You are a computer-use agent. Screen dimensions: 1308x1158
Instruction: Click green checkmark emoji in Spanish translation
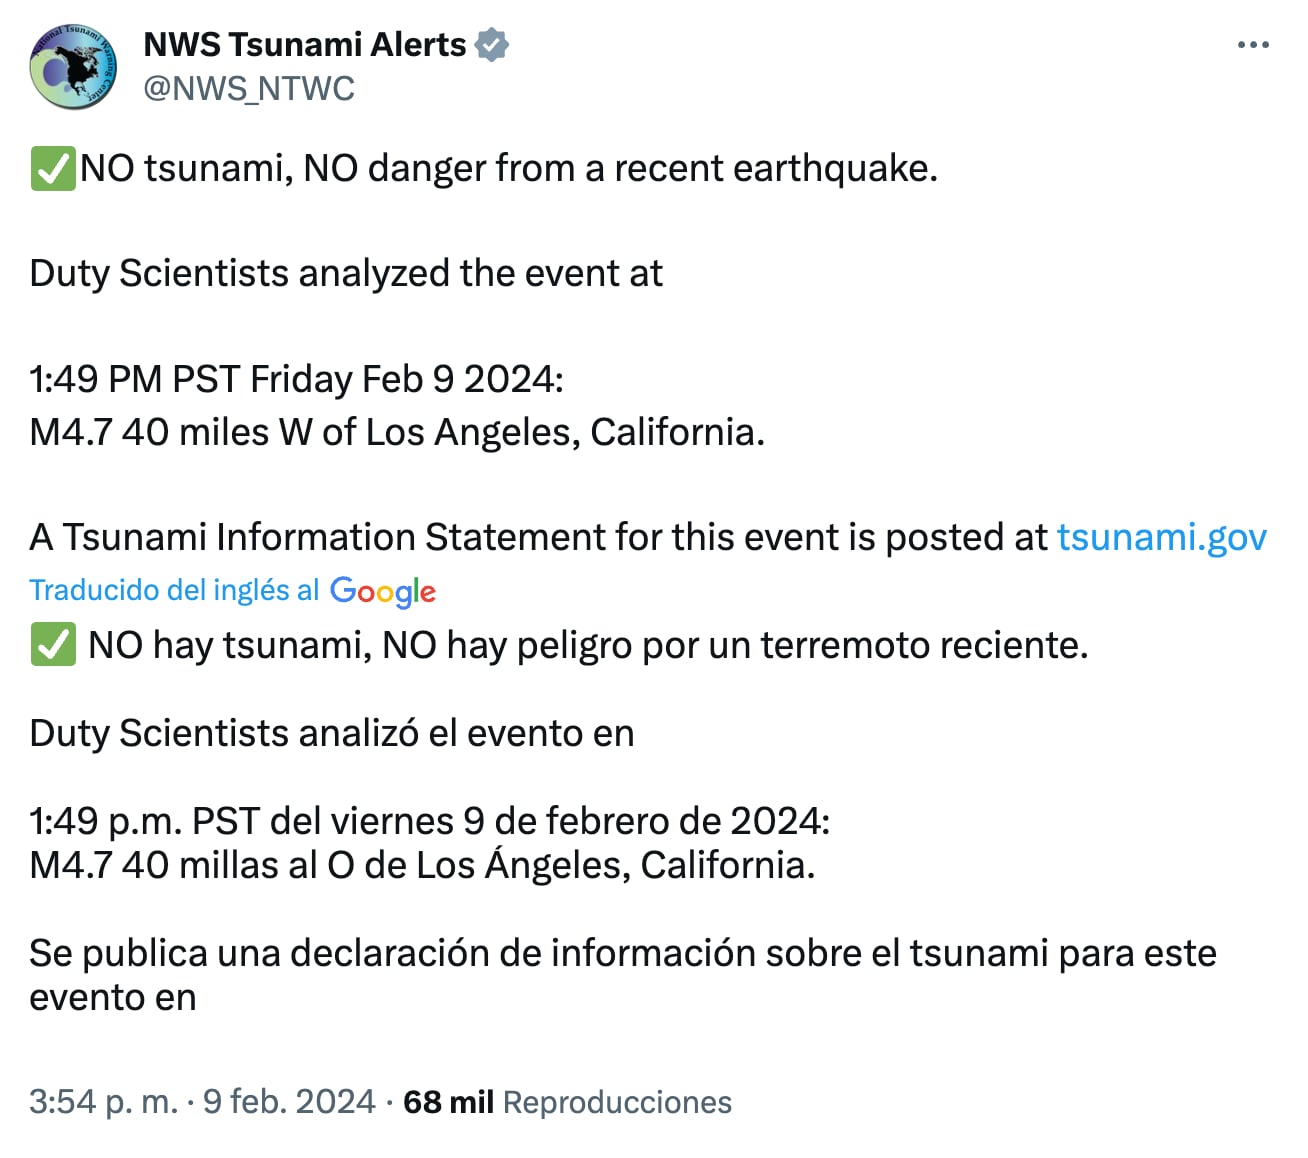pos(52,645)
